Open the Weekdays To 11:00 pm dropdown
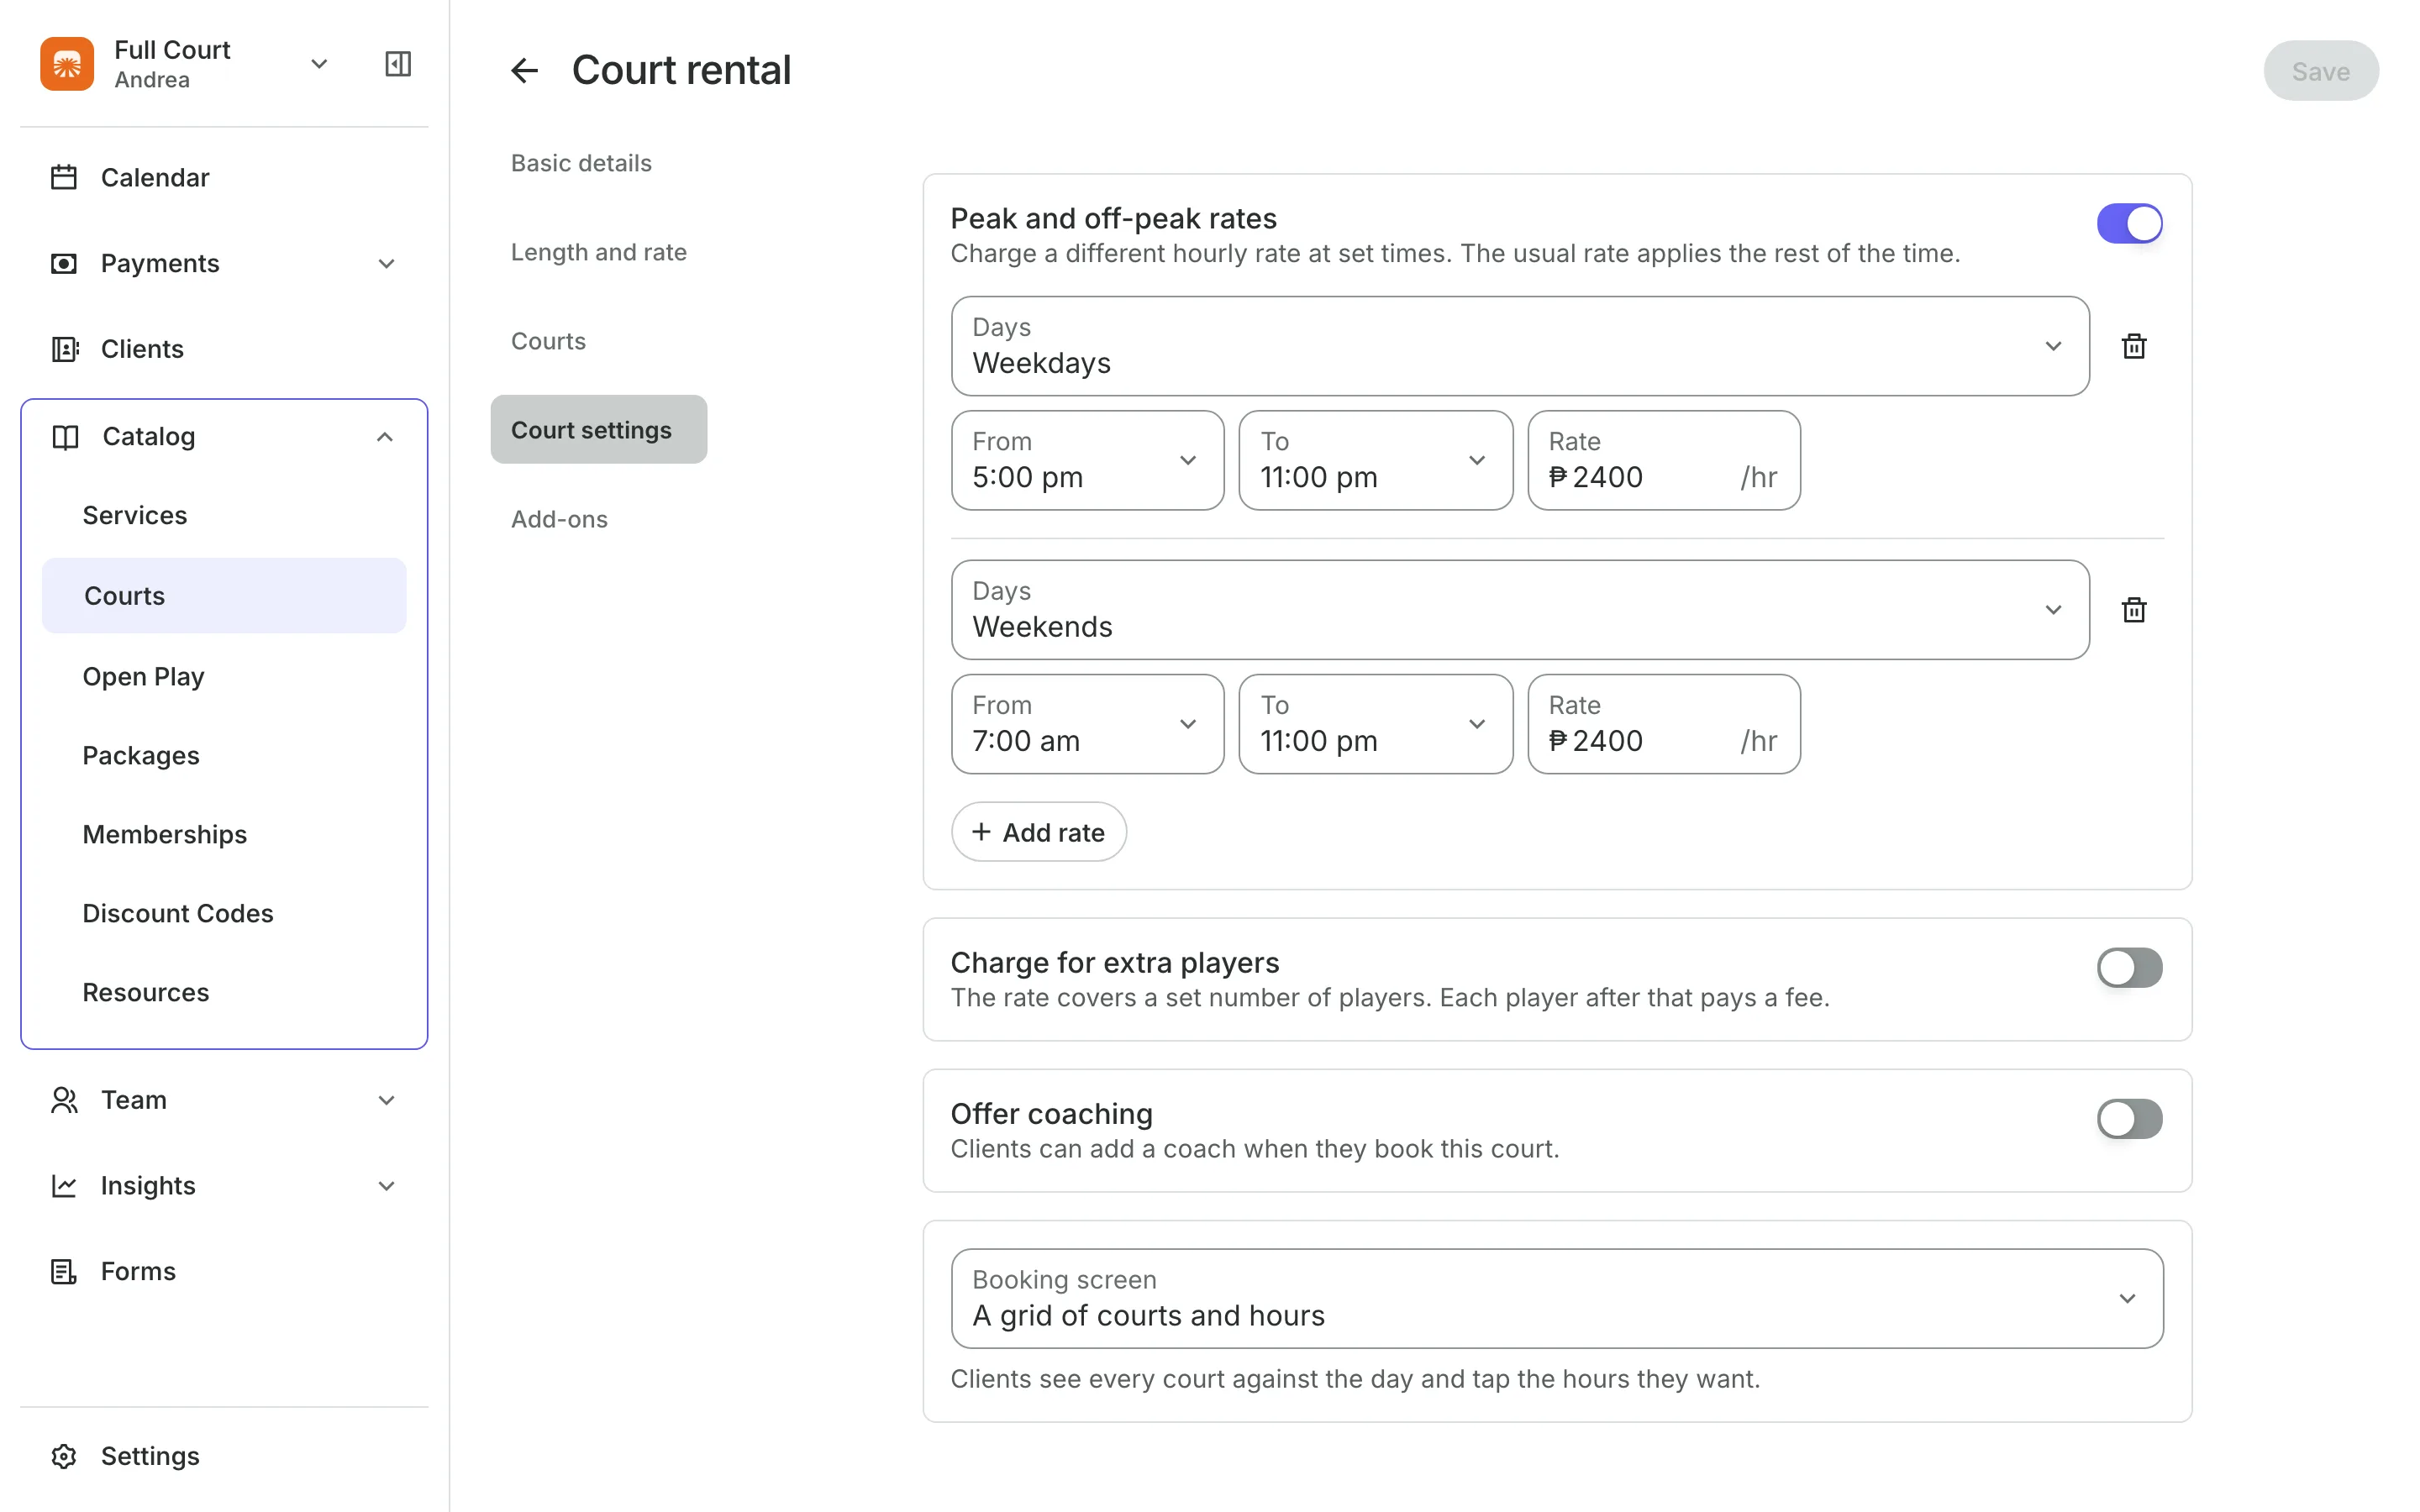Image resolution: width=2420 pixels, height=1512 pixels. click(x=1376, y=460)
